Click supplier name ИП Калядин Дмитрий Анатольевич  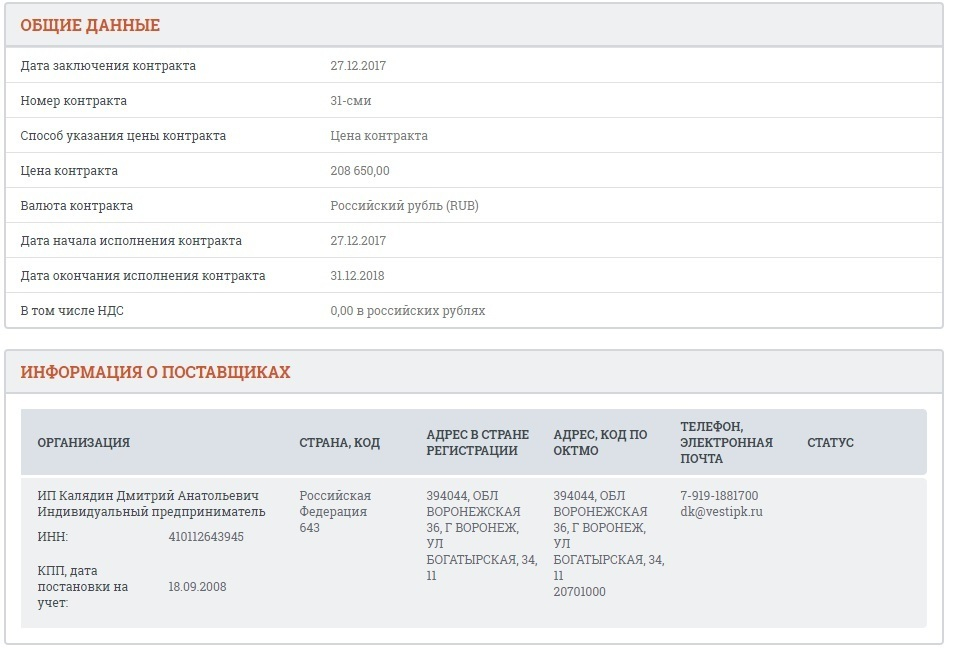148,495
